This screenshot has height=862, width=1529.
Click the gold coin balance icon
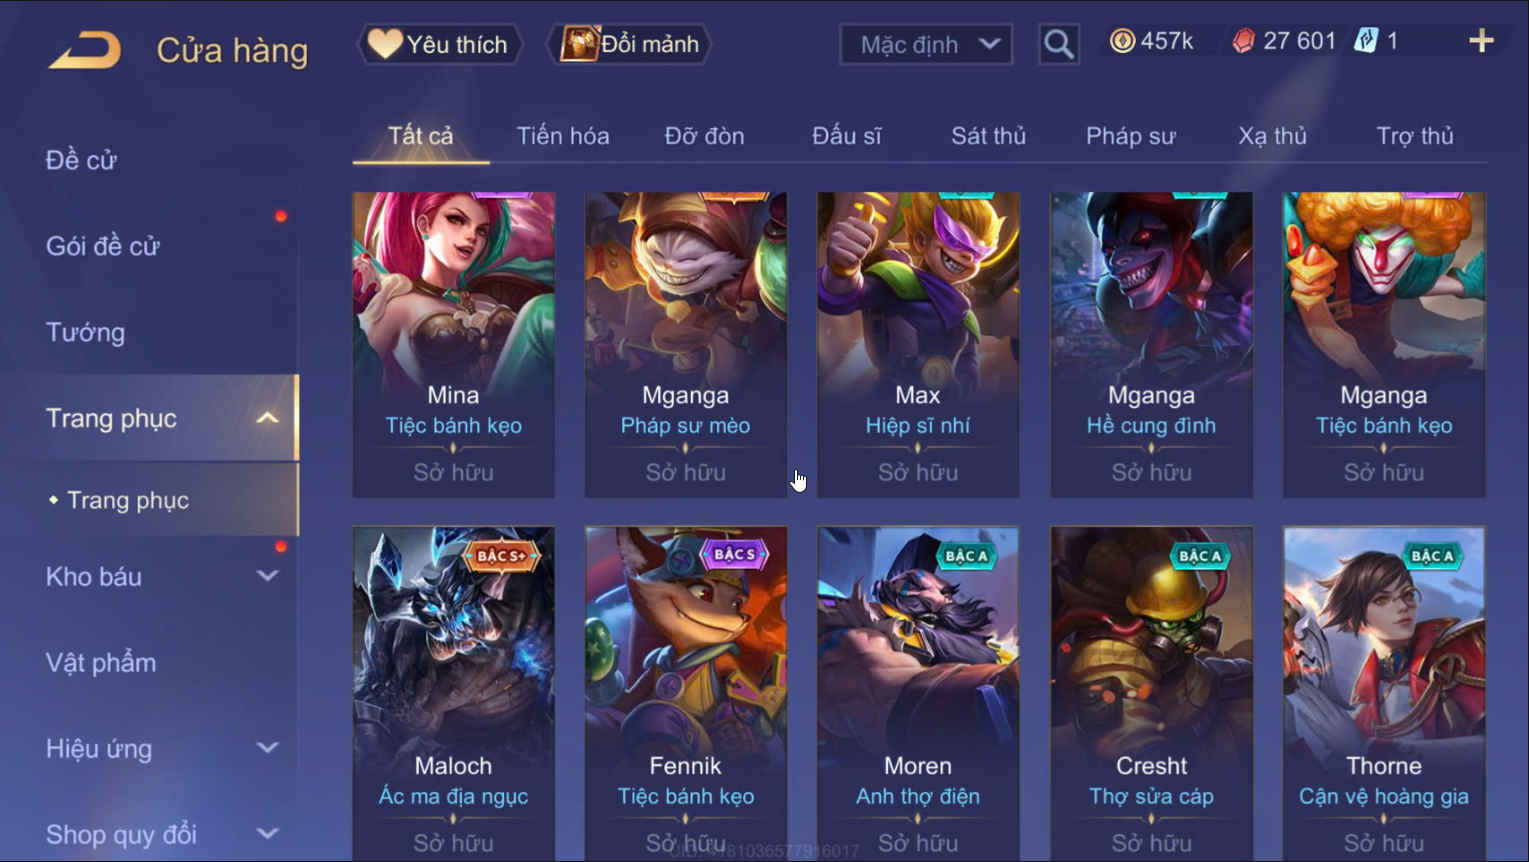[x=1122, y=41]
